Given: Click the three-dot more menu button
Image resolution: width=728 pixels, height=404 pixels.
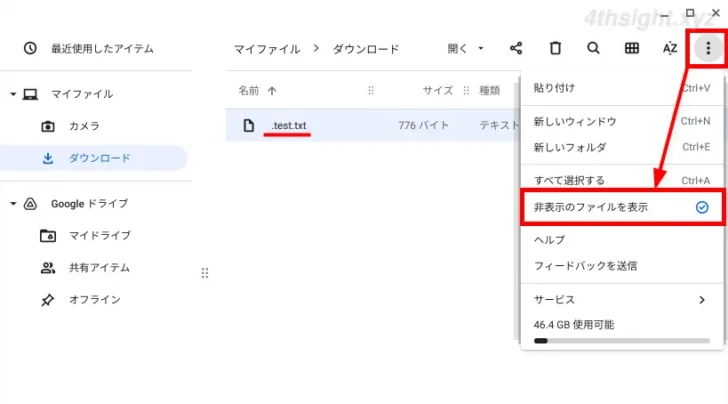Looking at the screenshot, I should [x=708, y=48].
